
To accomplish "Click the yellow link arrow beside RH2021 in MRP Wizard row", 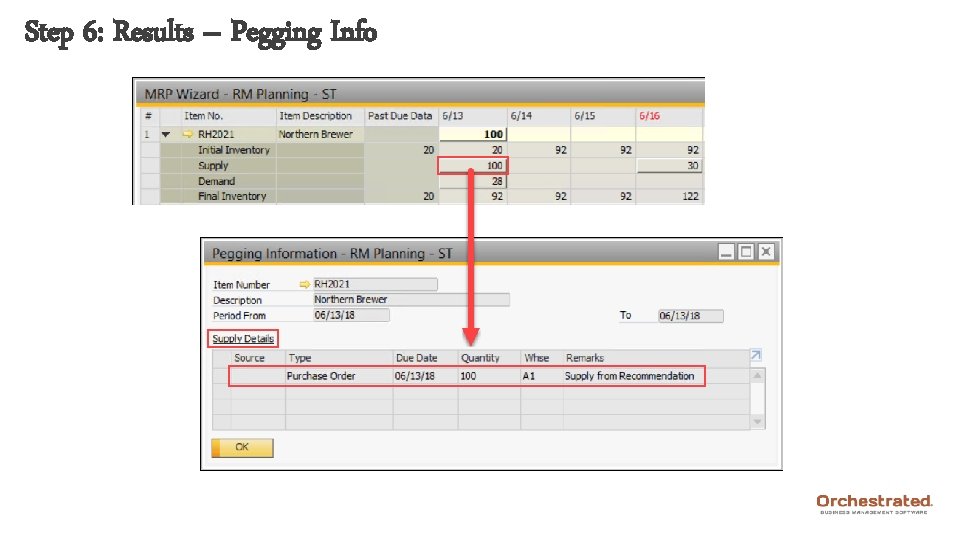I will [187, 134].
